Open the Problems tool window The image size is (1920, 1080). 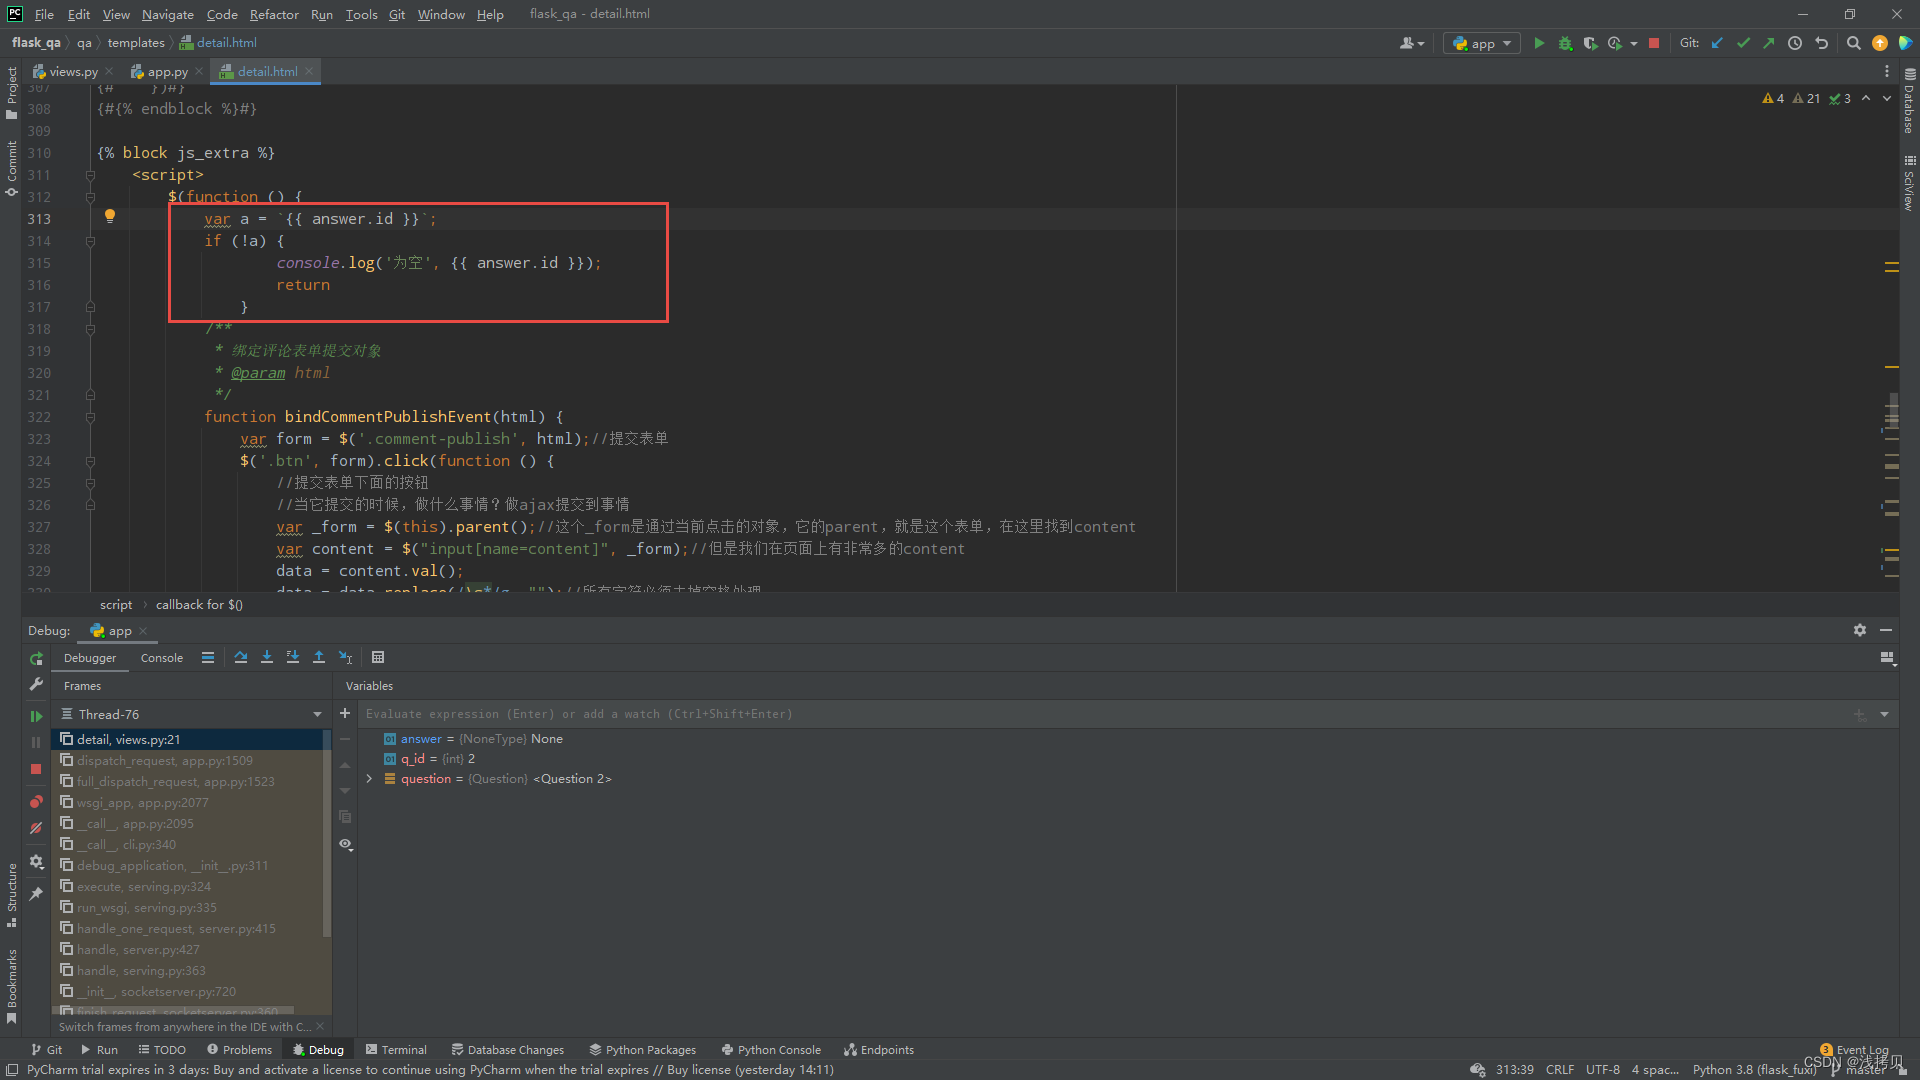point(239,1050)
